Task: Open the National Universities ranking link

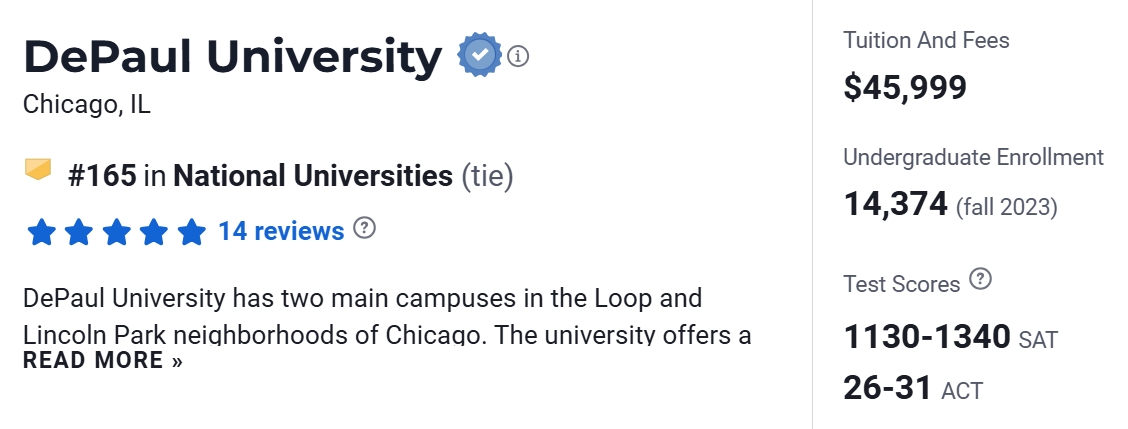Action: tap(312, 177)
